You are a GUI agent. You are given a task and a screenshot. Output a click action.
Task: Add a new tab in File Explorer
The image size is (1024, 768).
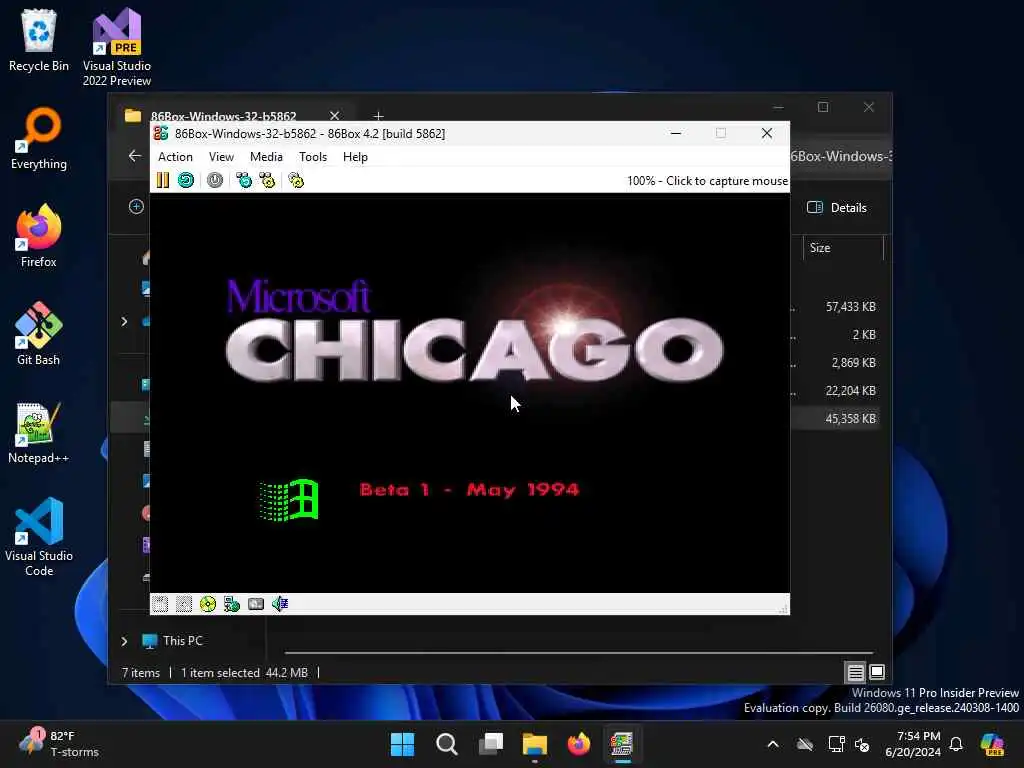tap(378, 116)
